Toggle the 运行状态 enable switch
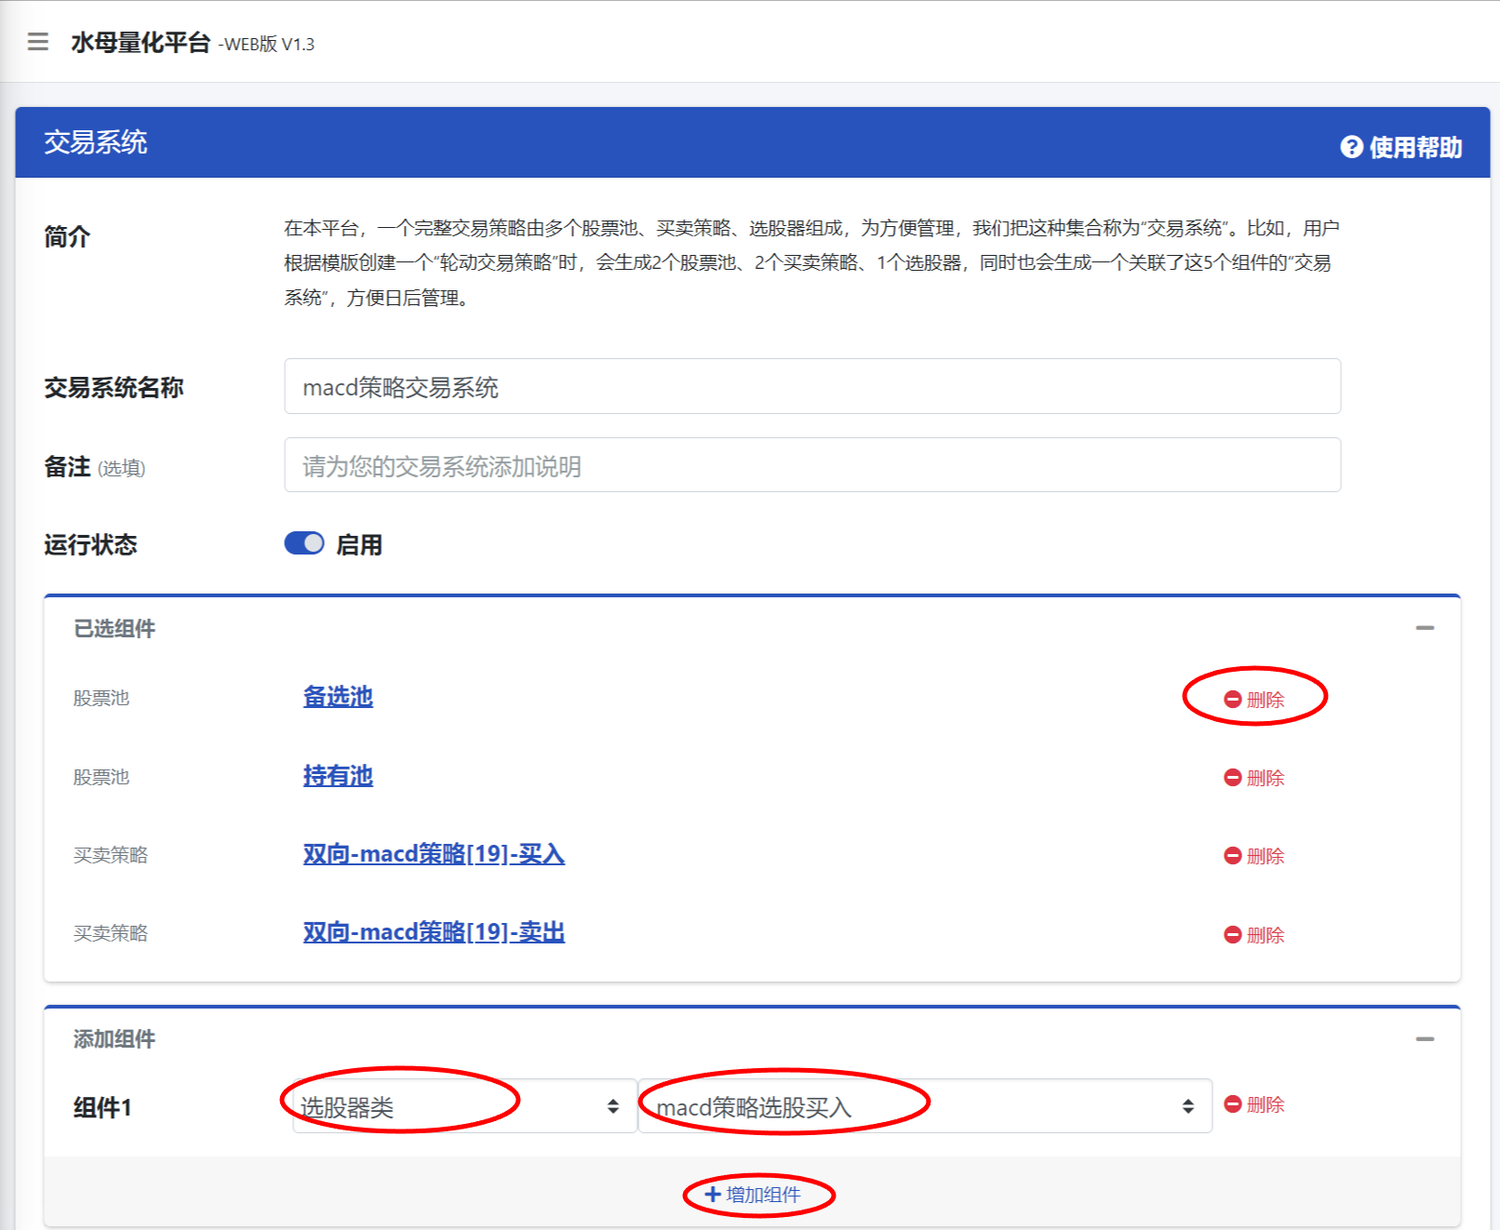This screenshot has width=1500, height=1230. coord(304,544)
